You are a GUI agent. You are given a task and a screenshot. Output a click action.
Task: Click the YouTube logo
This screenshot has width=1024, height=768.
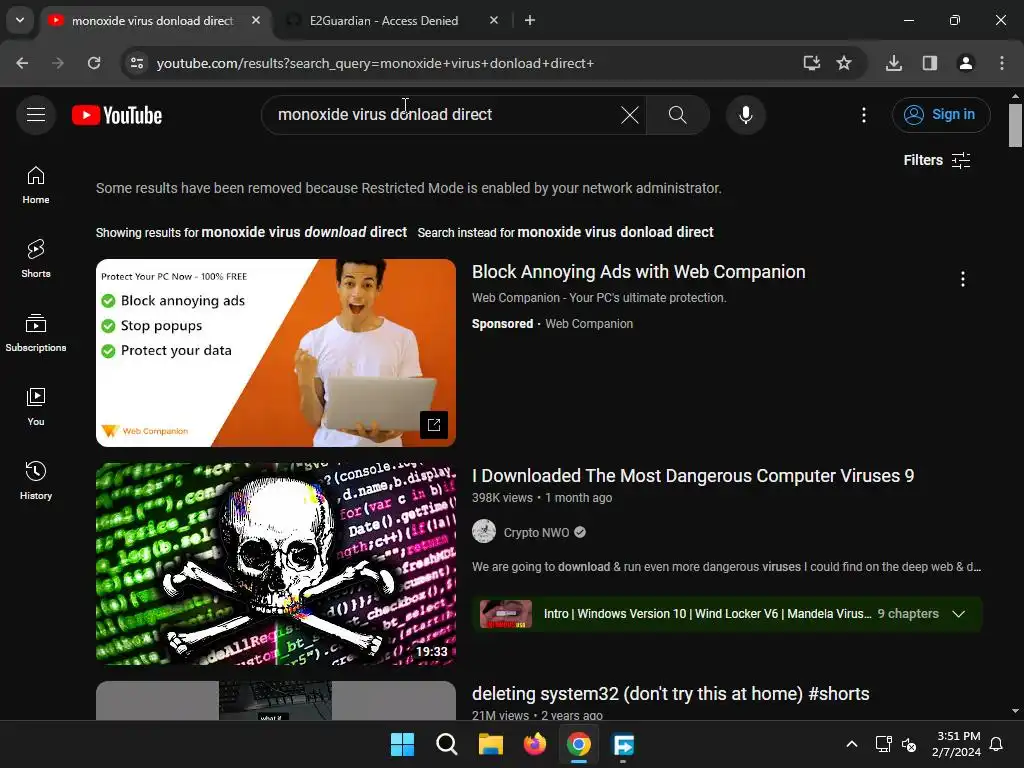point(117,115)
